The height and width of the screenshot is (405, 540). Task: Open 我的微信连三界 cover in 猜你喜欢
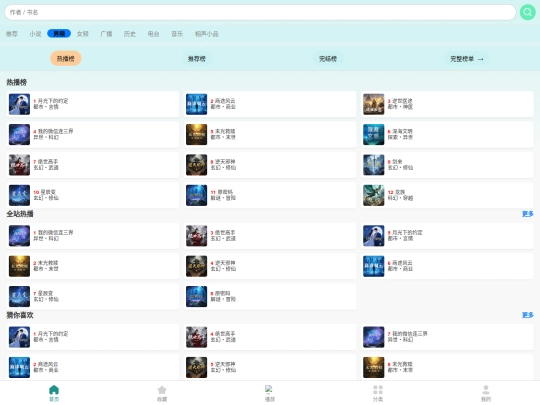pos(374,337)
